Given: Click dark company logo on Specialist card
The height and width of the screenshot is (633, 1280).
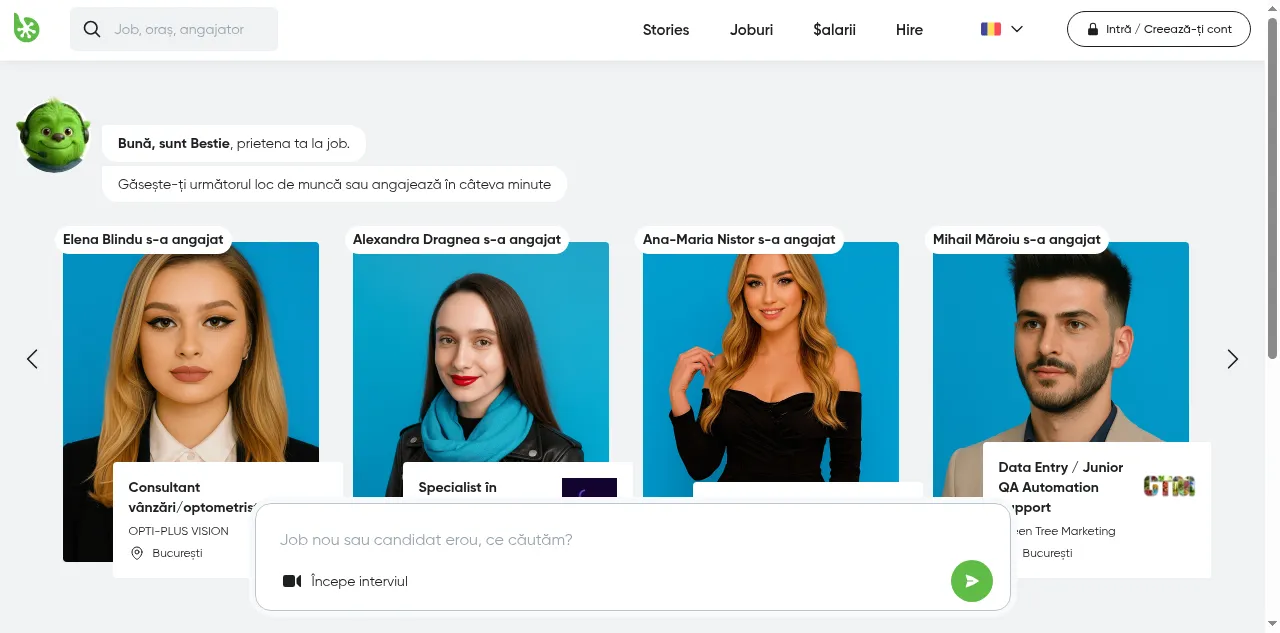Looking at the screenshot, I should pos(589,488).
